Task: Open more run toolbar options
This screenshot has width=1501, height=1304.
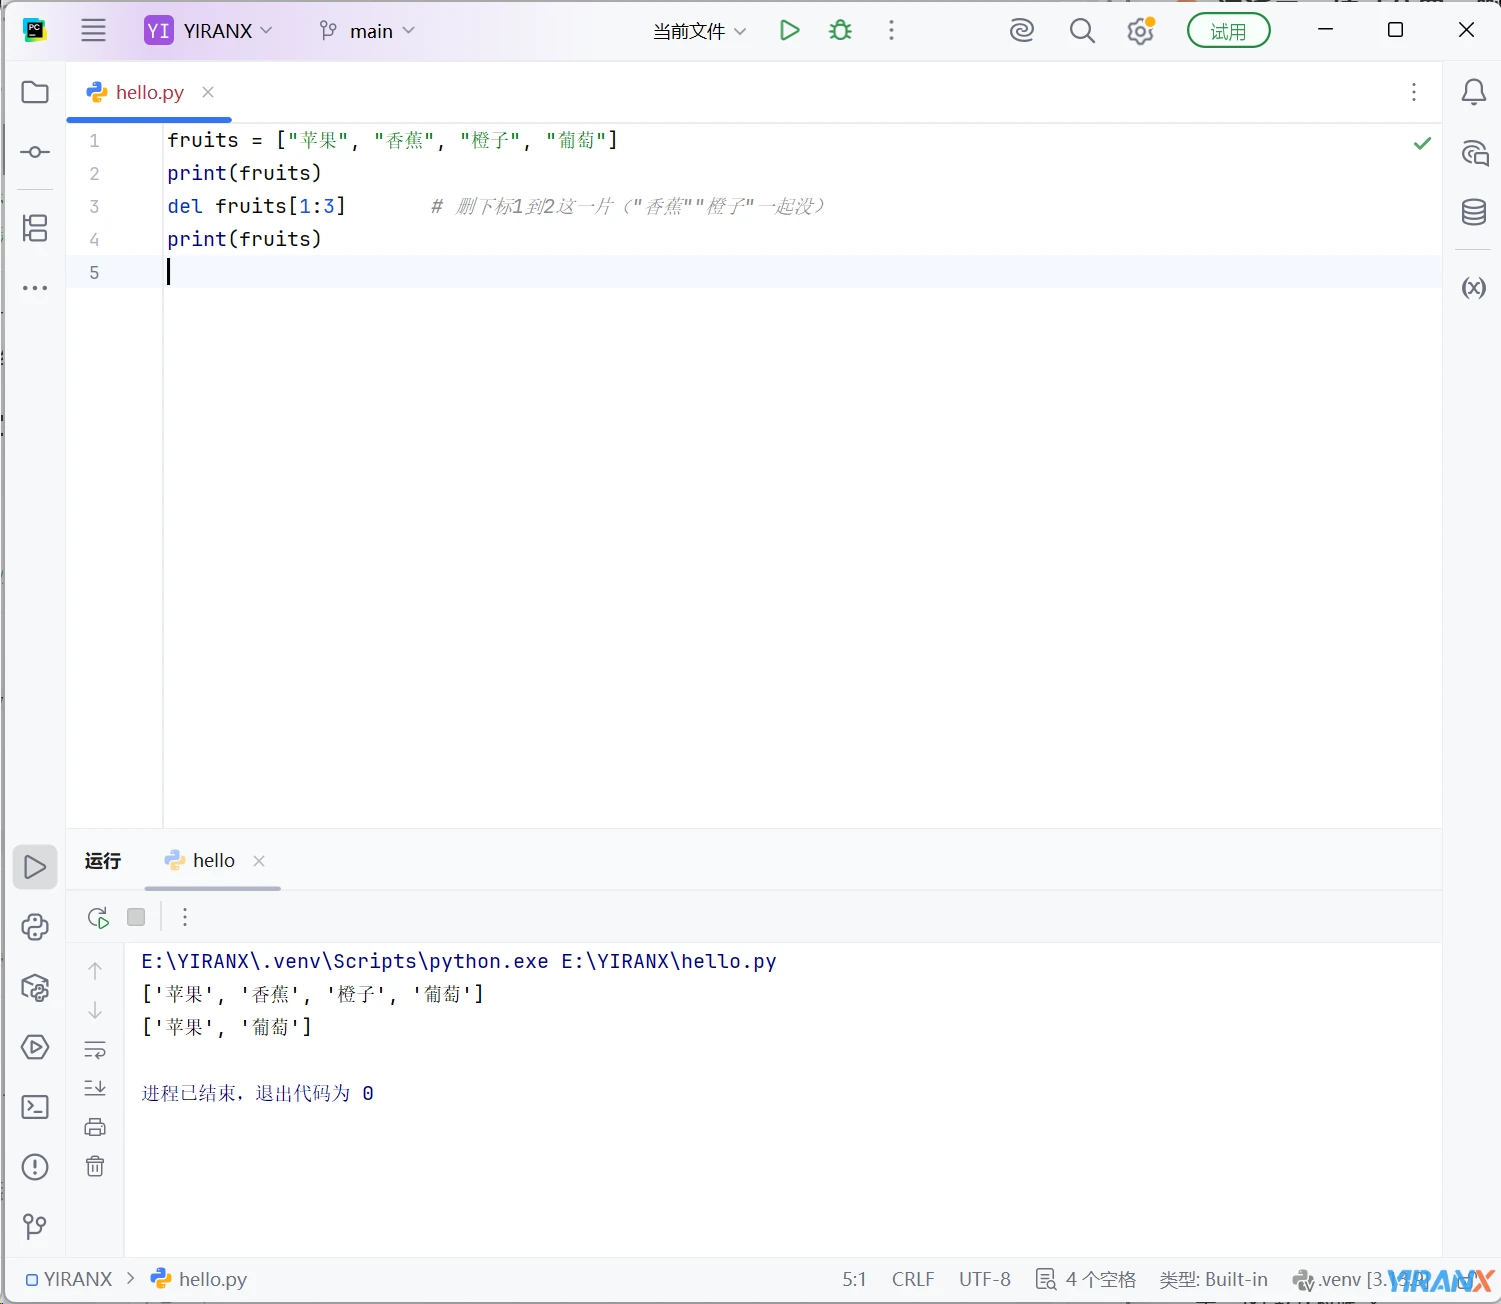Action: tap(185, 917)
